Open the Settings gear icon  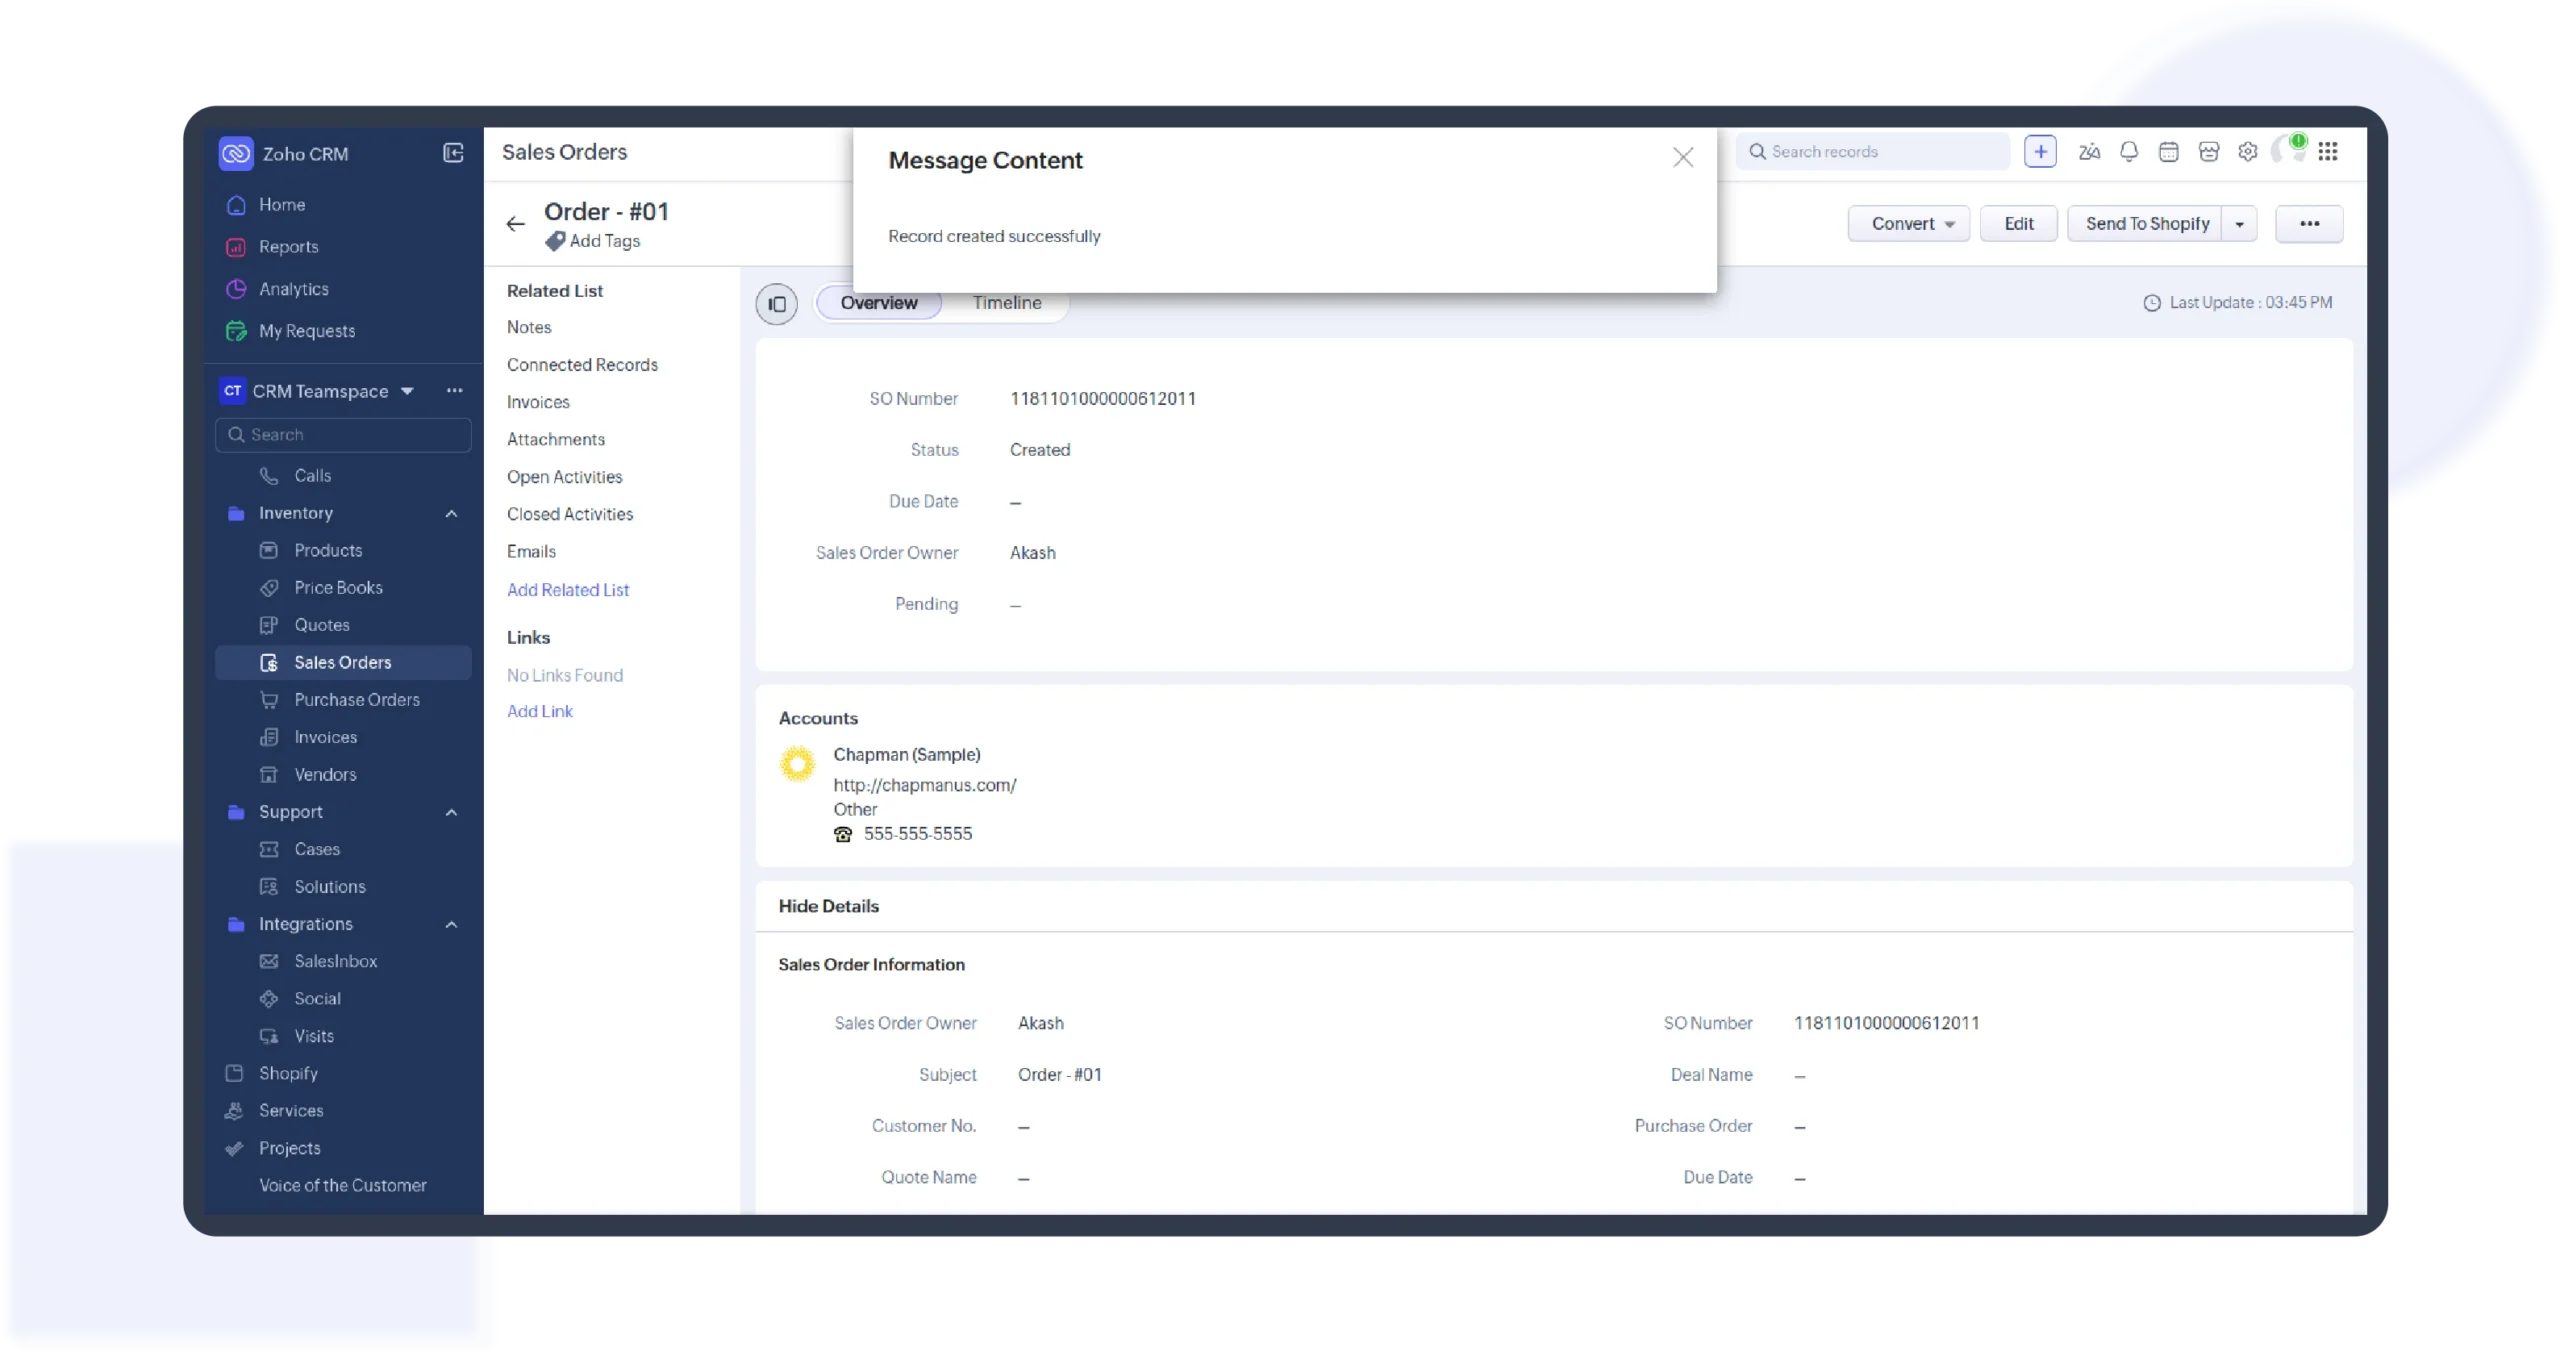click(x=2248, y=151)
